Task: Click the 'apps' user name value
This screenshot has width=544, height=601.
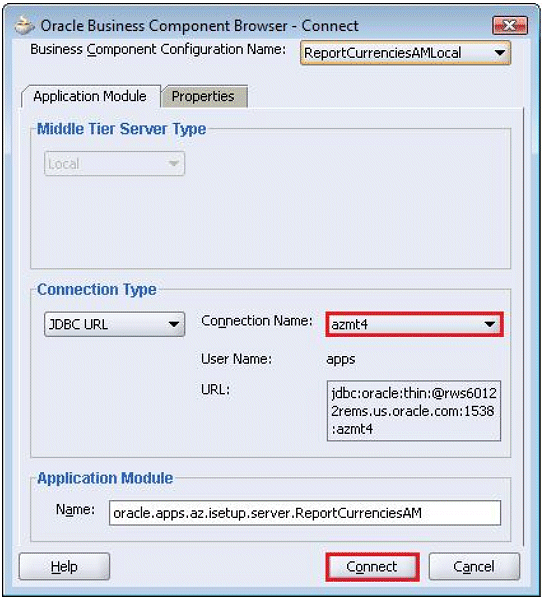Action: (x=341, y=359)
